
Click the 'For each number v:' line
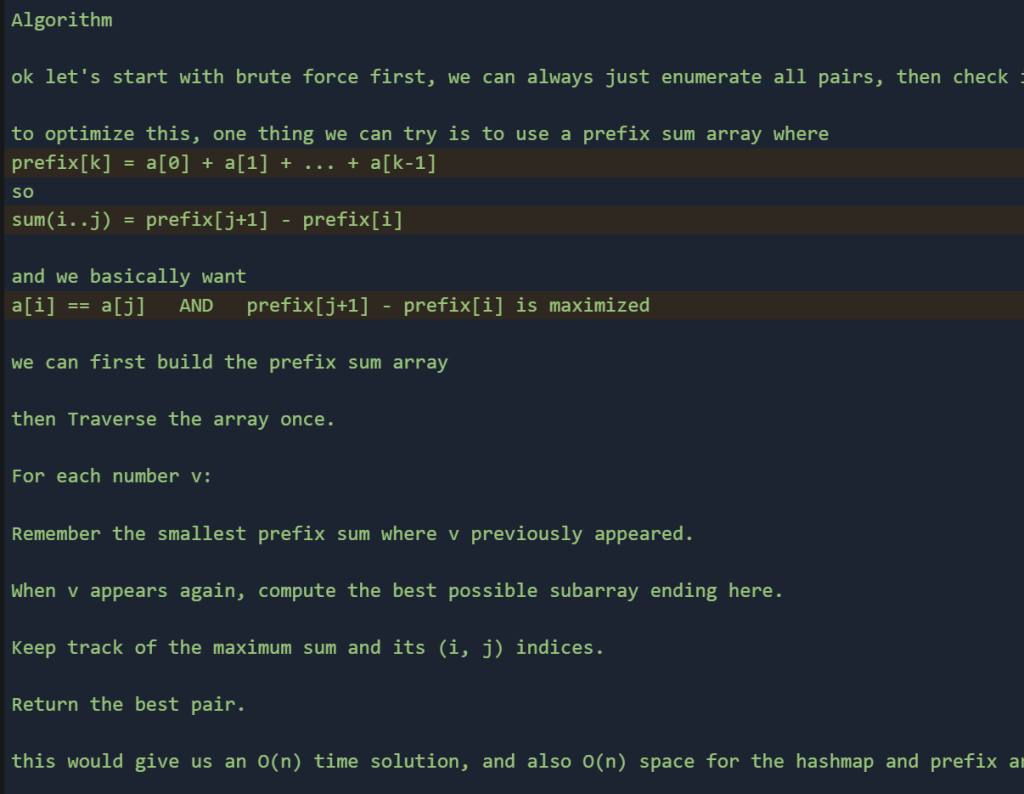[112, 476]
